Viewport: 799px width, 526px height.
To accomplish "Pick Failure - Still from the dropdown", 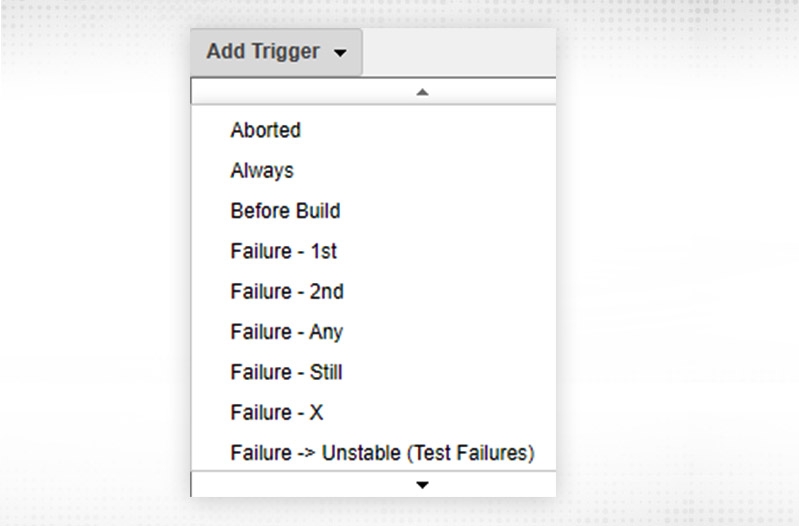I will [x=286, y=372].
